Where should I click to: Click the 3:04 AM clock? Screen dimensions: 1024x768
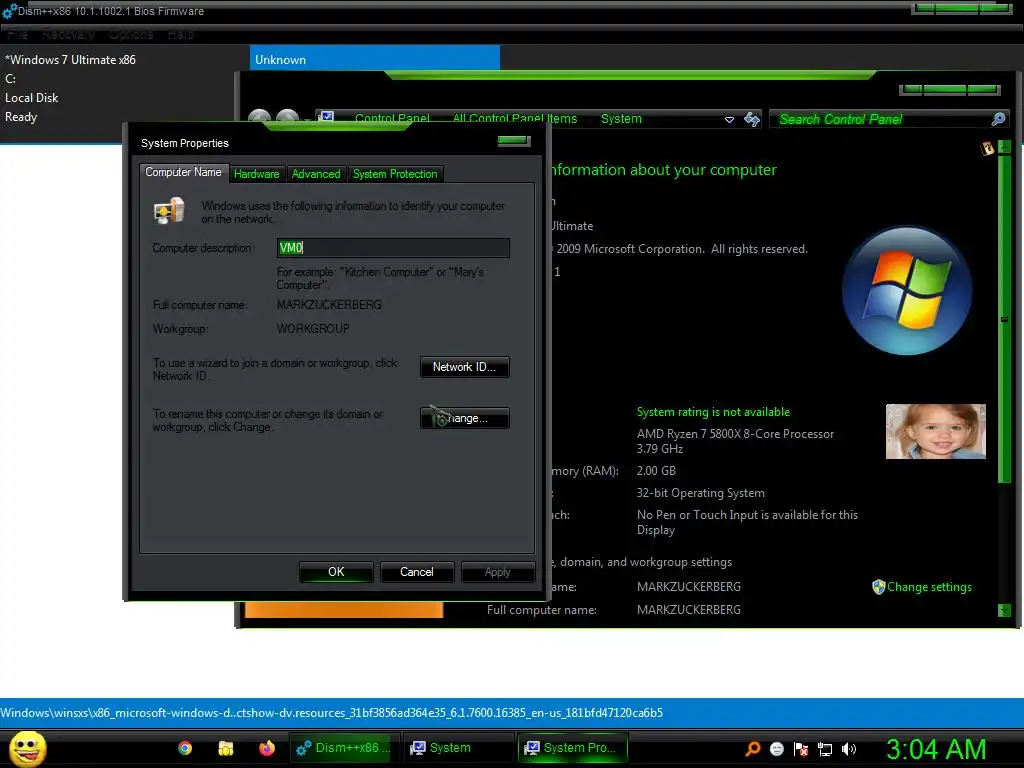coord(936,749)
